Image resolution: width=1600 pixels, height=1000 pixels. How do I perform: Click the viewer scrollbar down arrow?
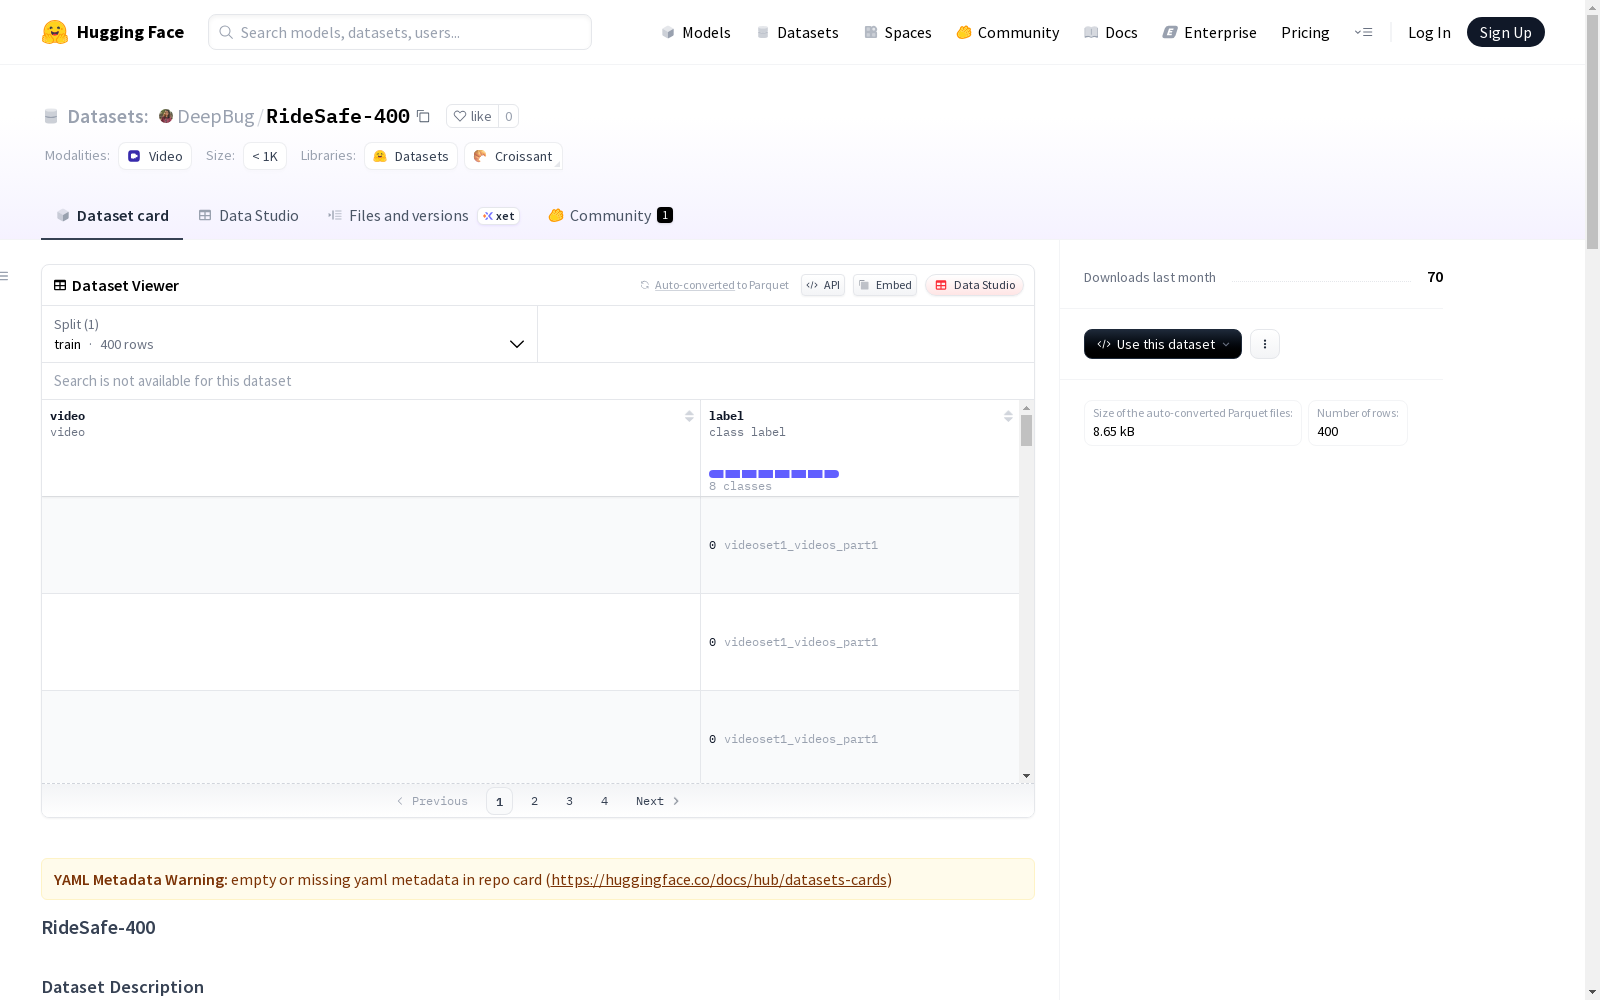[x=1026, y=776]
